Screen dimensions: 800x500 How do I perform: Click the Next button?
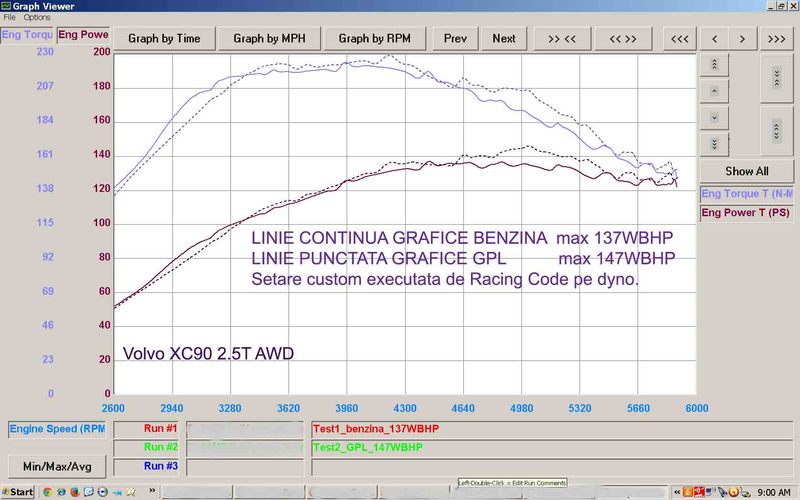pyautogui.click(x=504, y=39)
